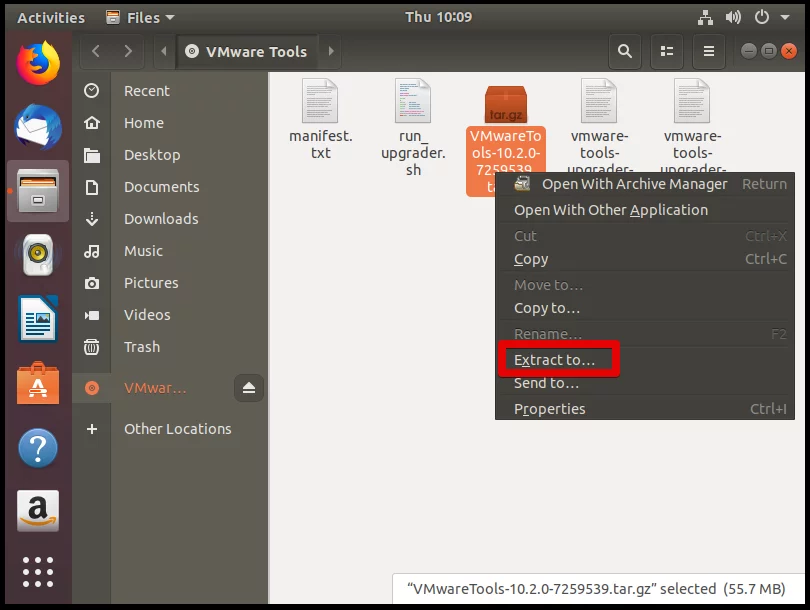Open the Help icon in the dock
Screen dimensions: 810x610
[38, 448]
